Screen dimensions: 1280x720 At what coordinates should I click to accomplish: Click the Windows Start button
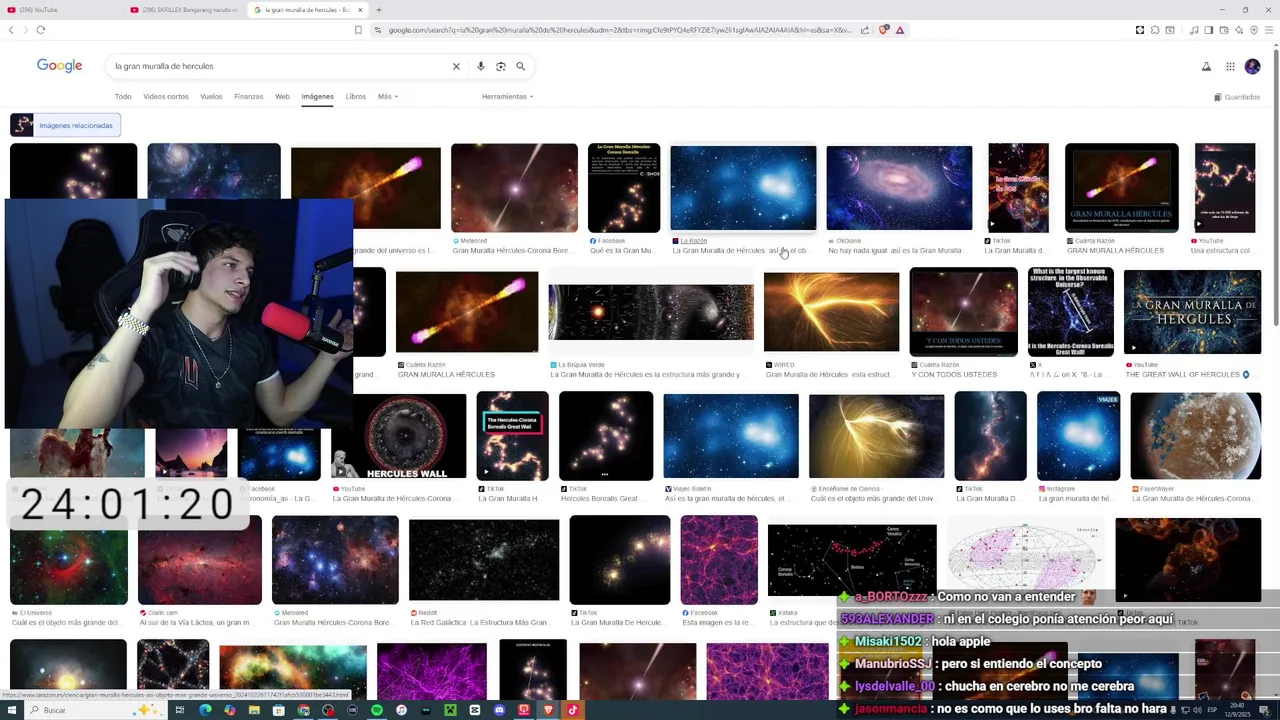tap(11, 710)
